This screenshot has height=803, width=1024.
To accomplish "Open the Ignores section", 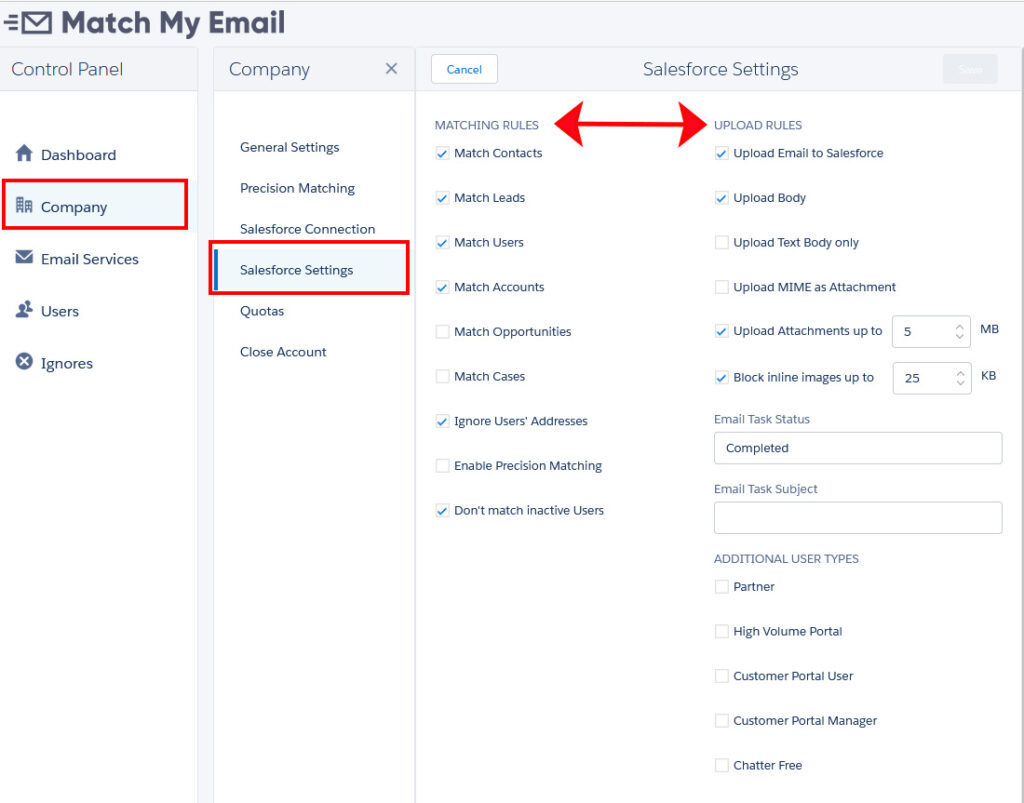I will [x=67, y=364].
